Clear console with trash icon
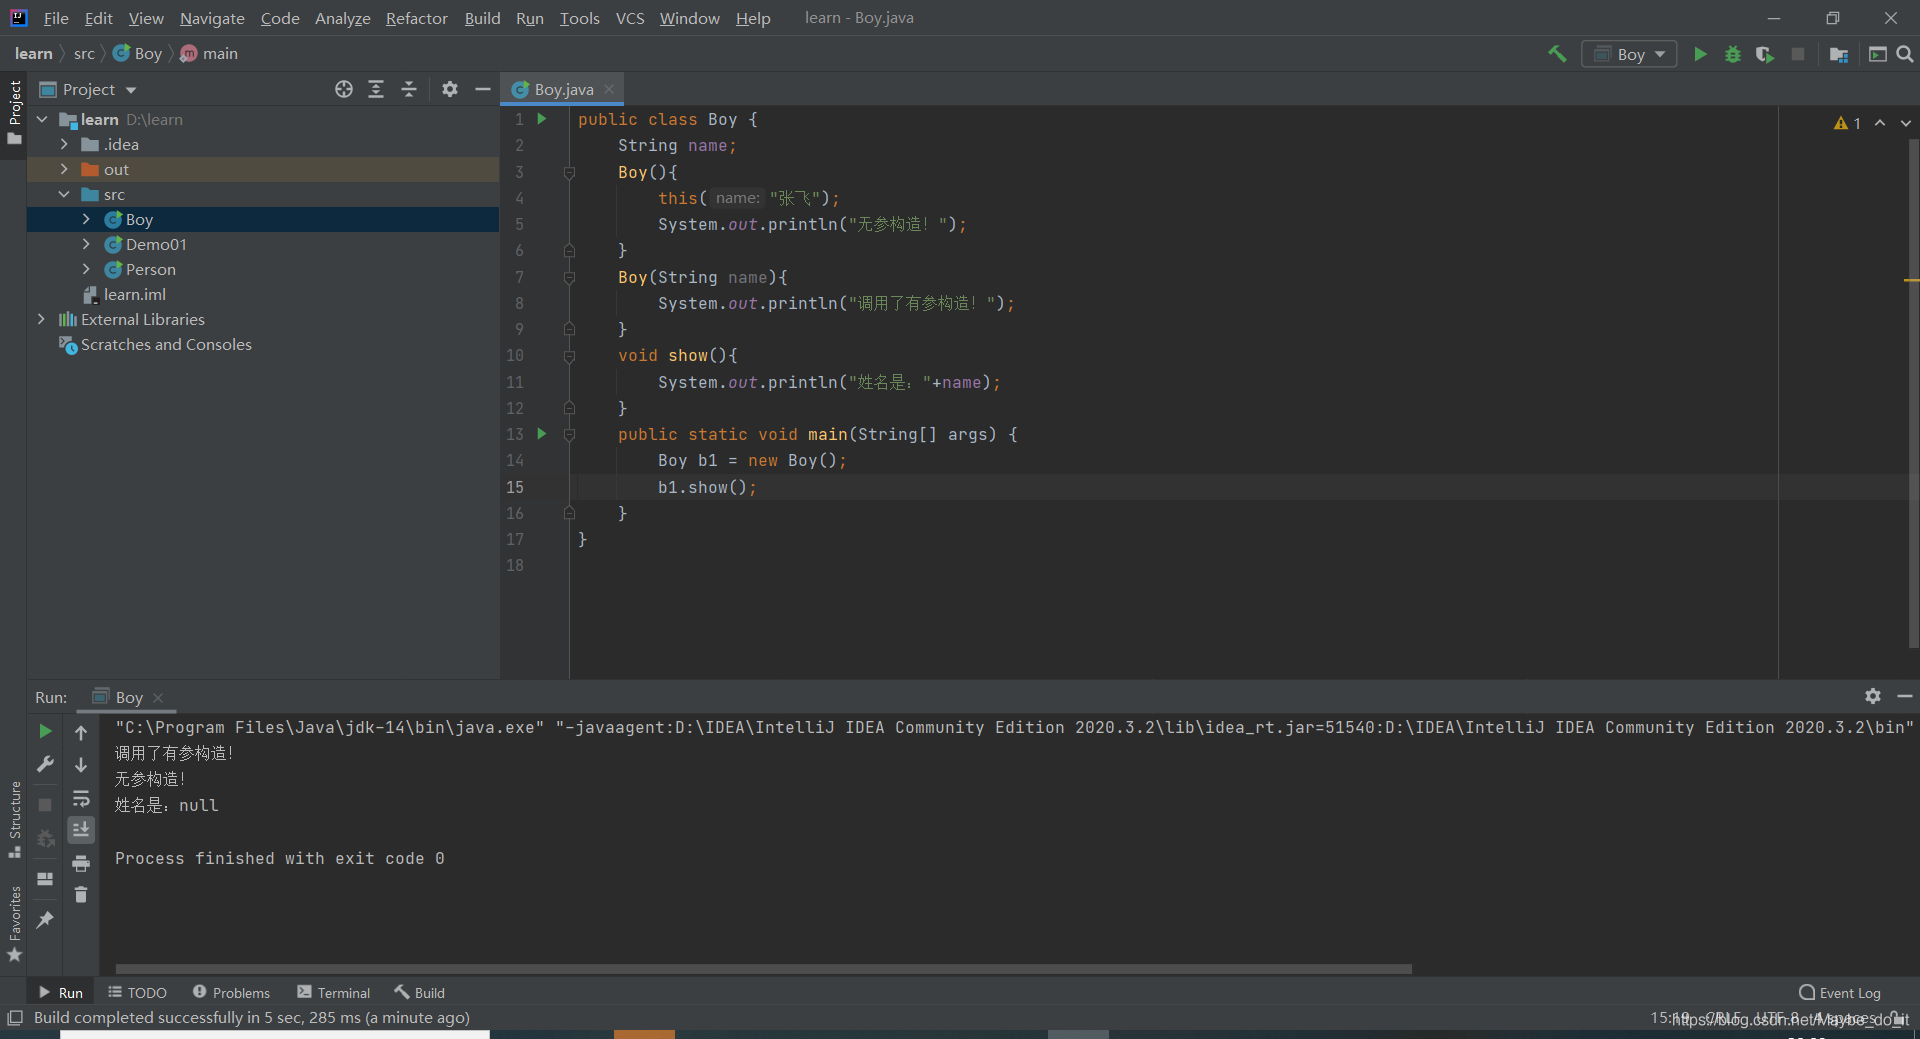Screen dimensions: 1920x1039 point(81,895)
